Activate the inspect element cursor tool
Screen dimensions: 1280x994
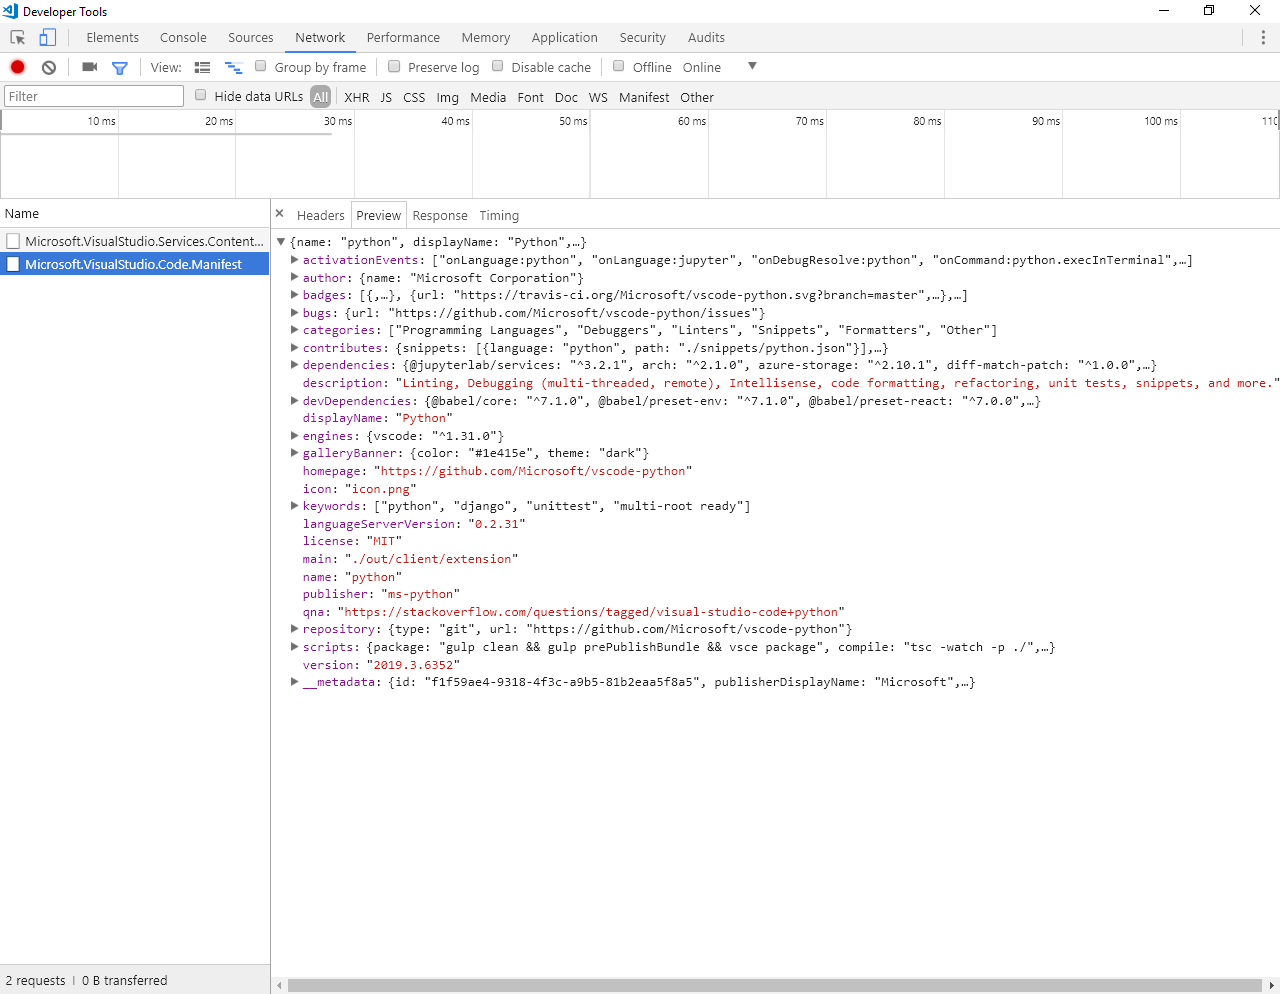[x=16, y=36]
